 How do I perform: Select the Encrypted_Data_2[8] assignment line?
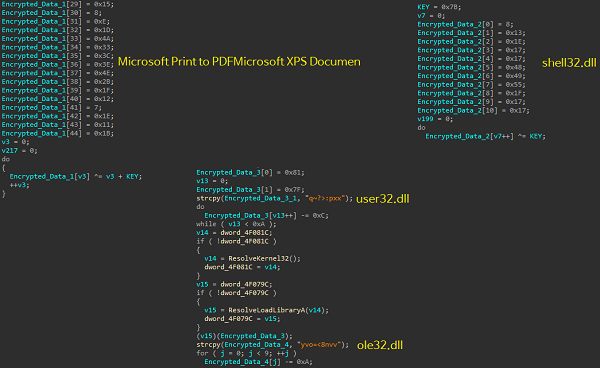[471, 93]
